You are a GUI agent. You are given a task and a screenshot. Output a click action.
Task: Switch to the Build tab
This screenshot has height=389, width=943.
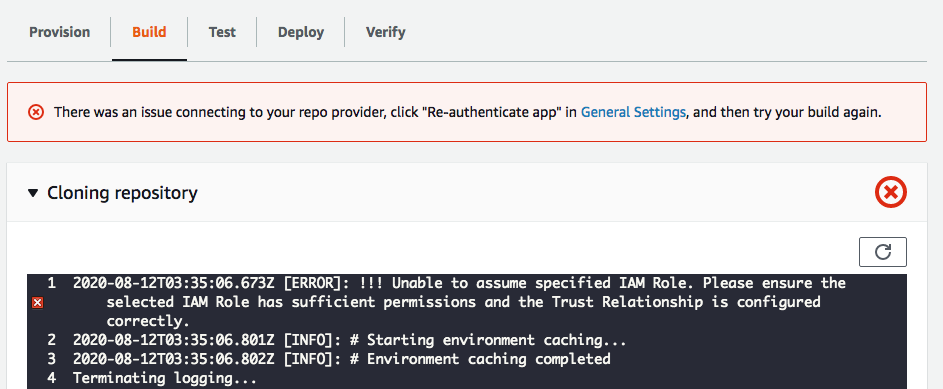149,32
